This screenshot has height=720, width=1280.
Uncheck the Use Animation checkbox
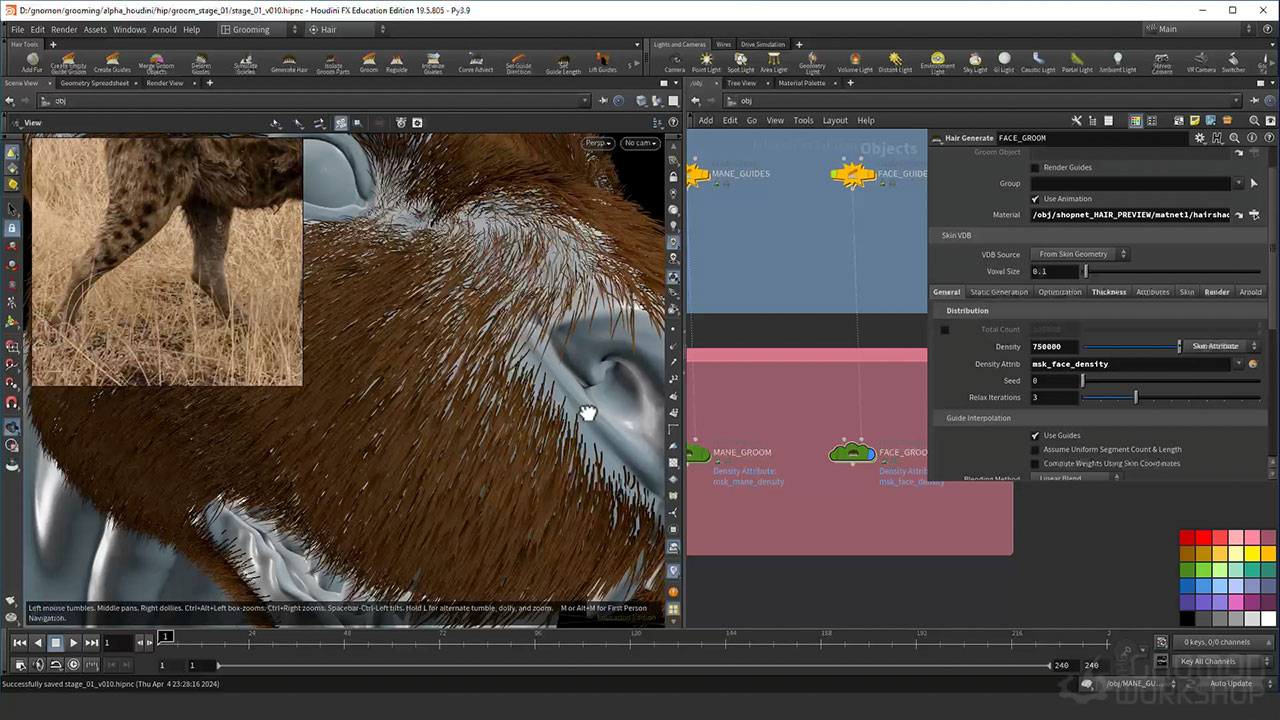coord(1035,199)
